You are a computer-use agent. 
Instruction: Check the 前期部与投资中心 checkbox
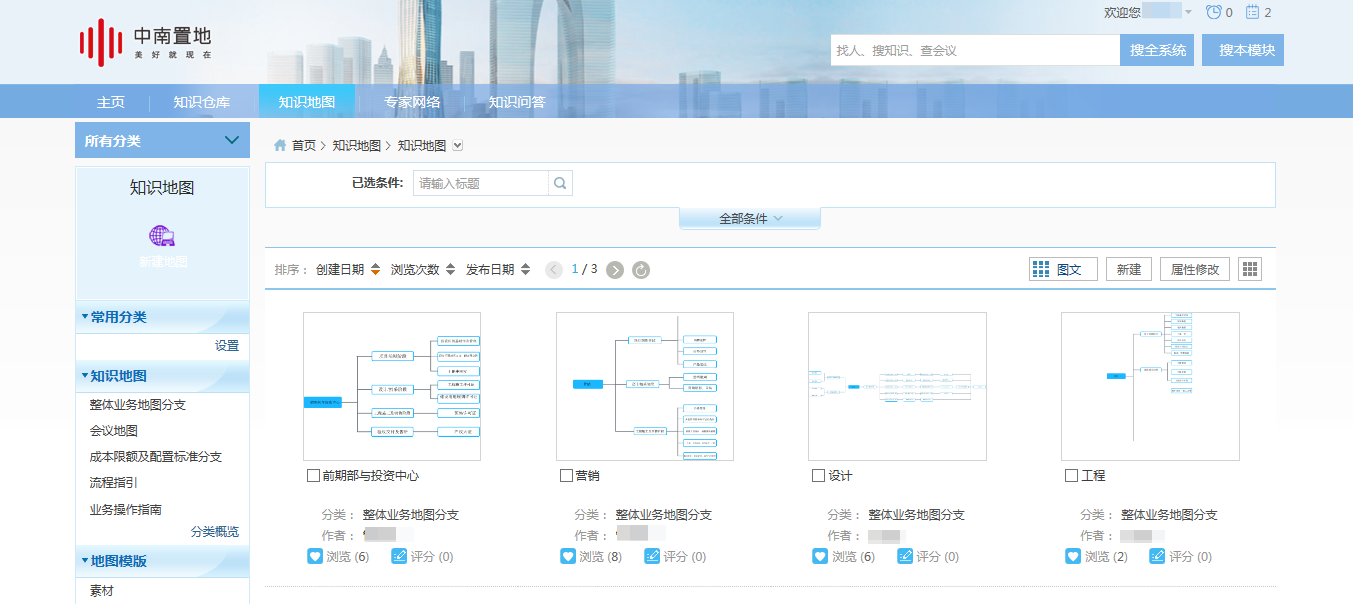pos(314,476)
